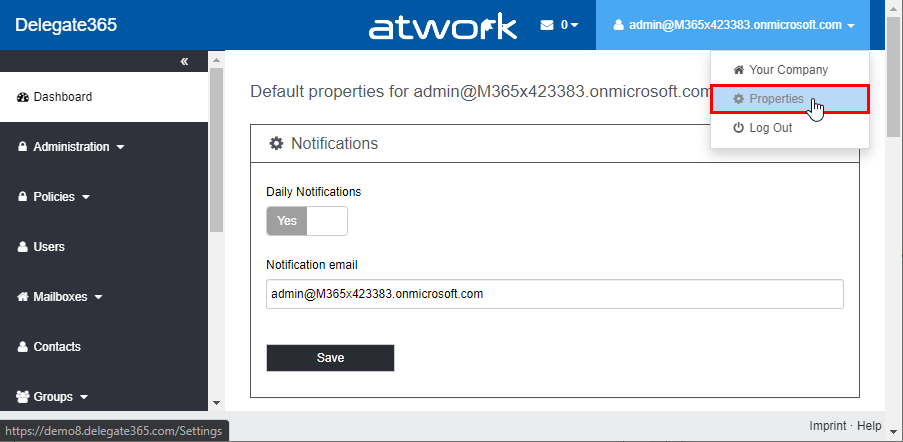Open the admin account dropdown
The height and width of the screenshot is (442, 903).
[x=735, y=25]
